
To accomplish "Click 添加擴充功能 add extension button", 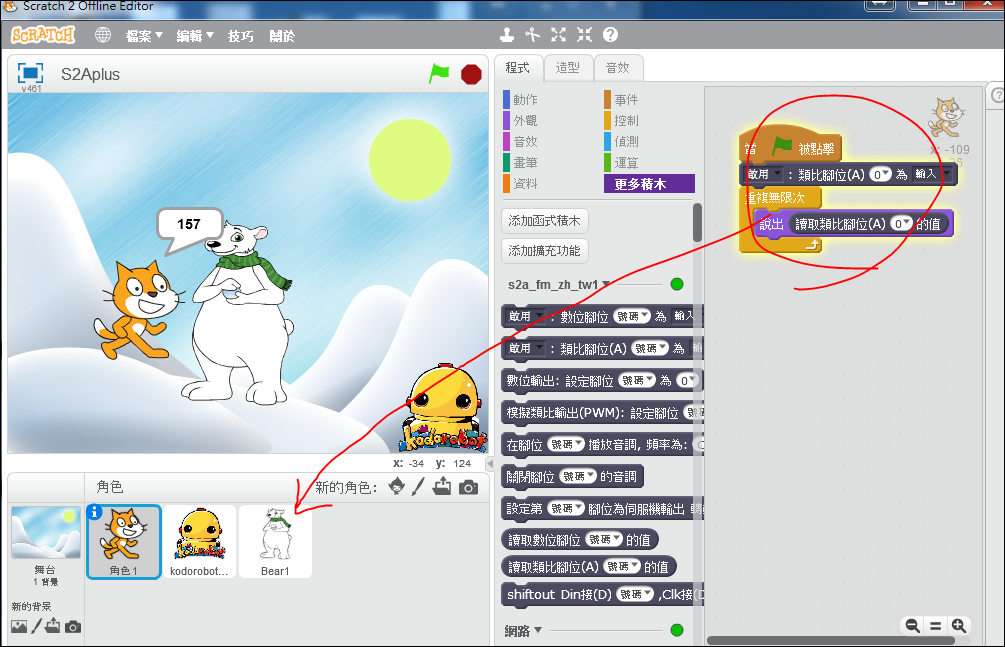I will (x=544, y=250).
